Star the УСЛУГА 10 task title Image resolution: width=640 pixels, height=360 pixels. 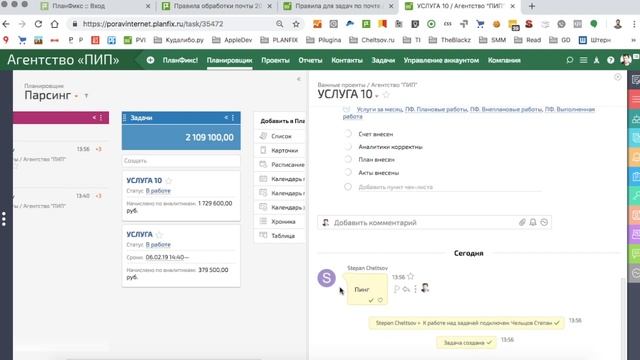(x=386, y=95)
